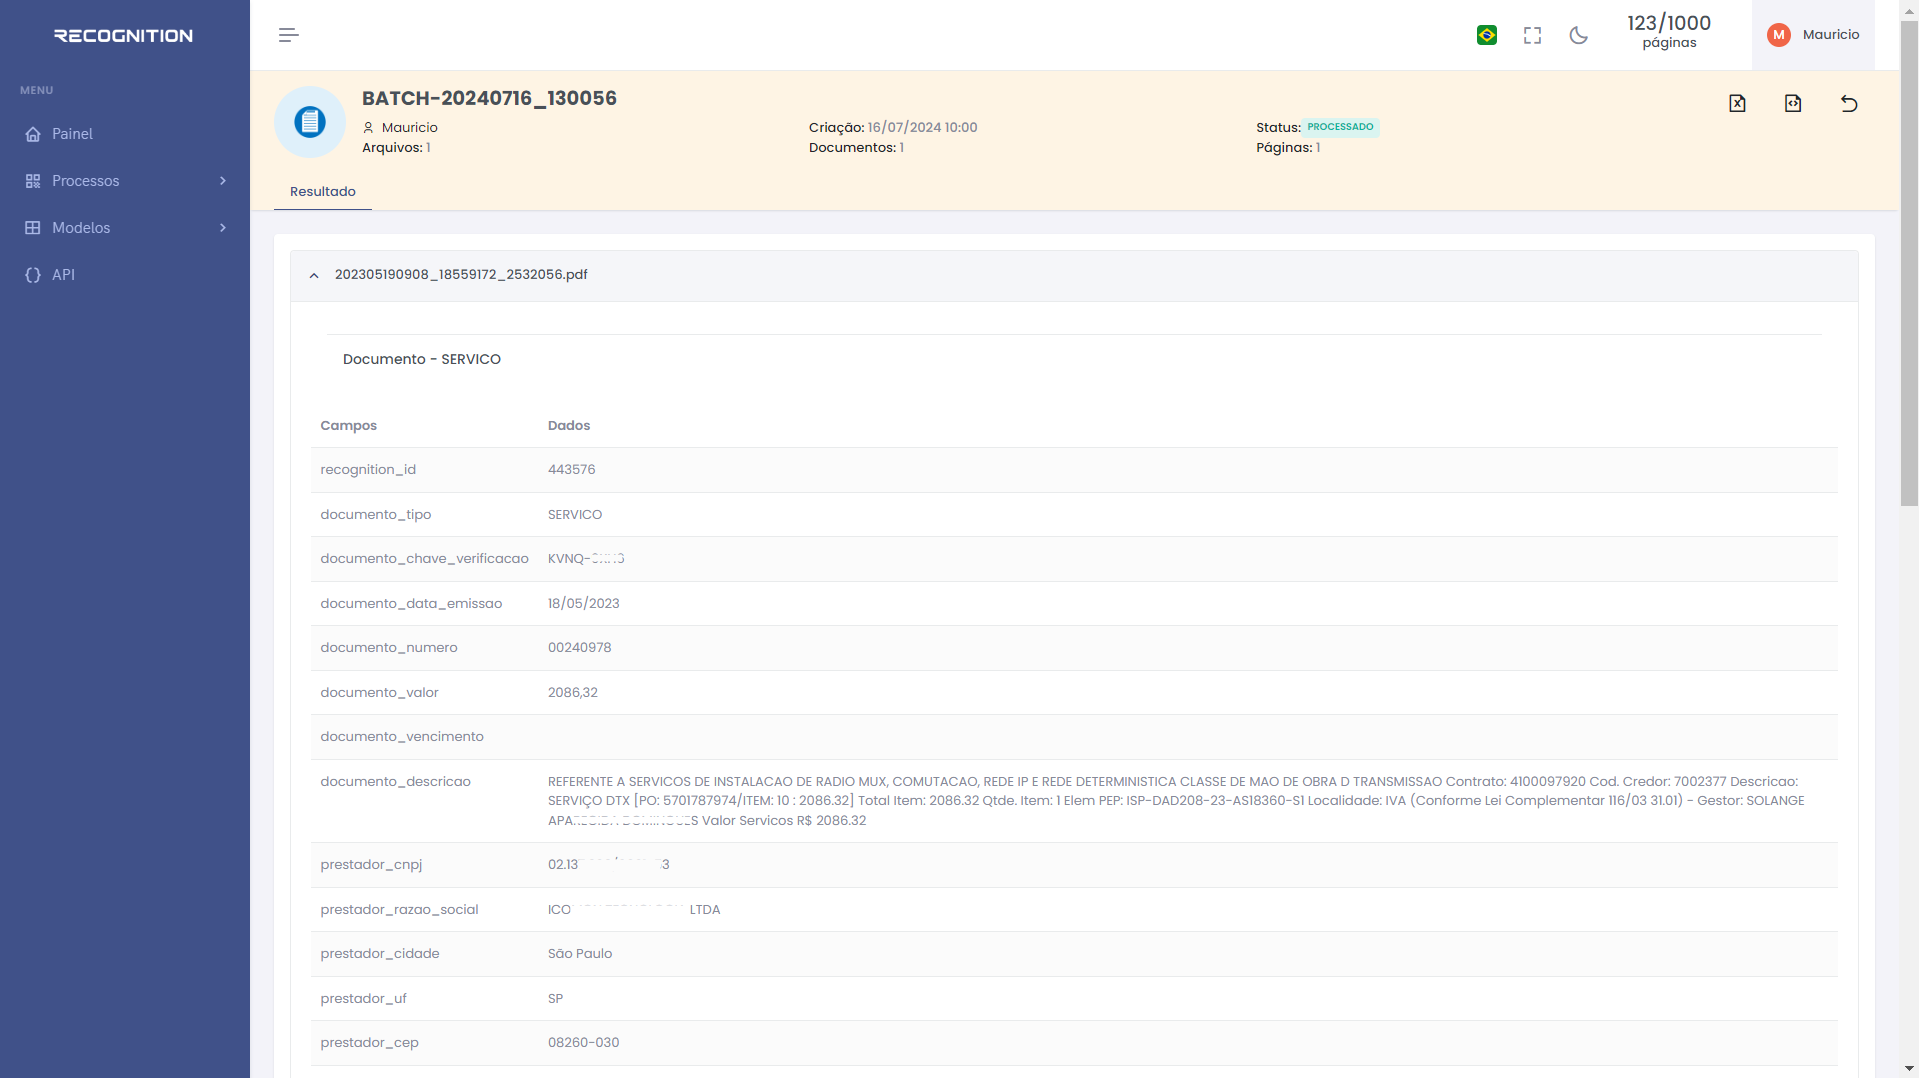The width and height of the screenshot is (1919, 1078).
Task: Click the prestador_cnpj field label
Action: pos(371,865)
